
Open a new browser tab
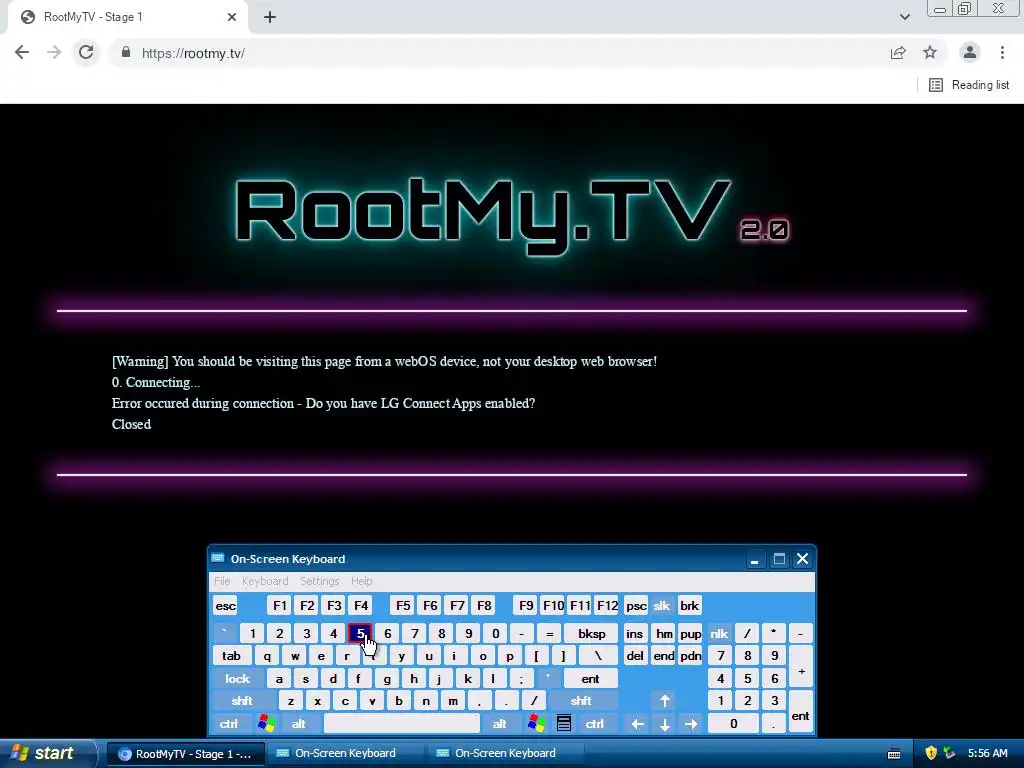point(270,17)
